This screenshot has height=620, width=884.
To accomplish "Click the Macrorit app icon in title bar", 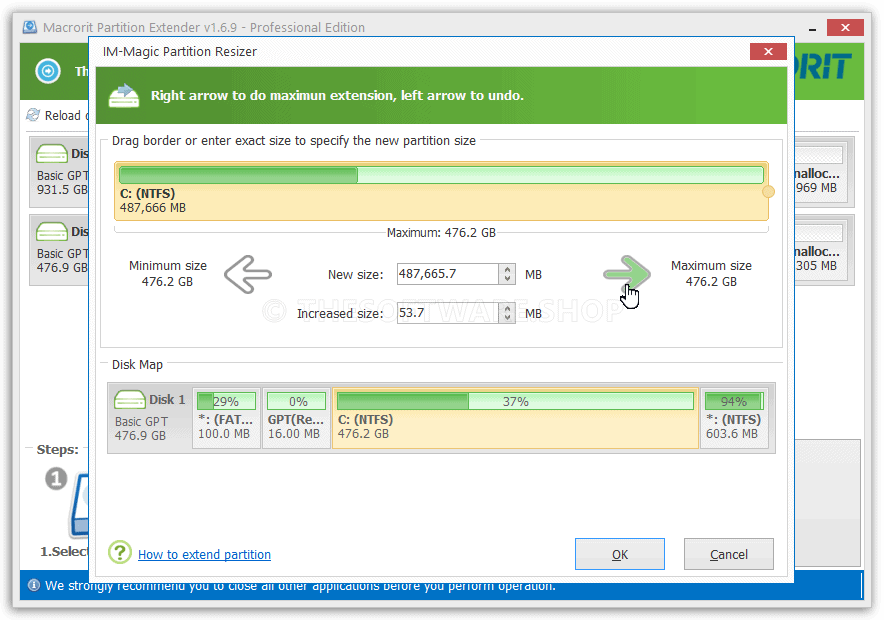I will pyautogui.click(x=30, y=27).
